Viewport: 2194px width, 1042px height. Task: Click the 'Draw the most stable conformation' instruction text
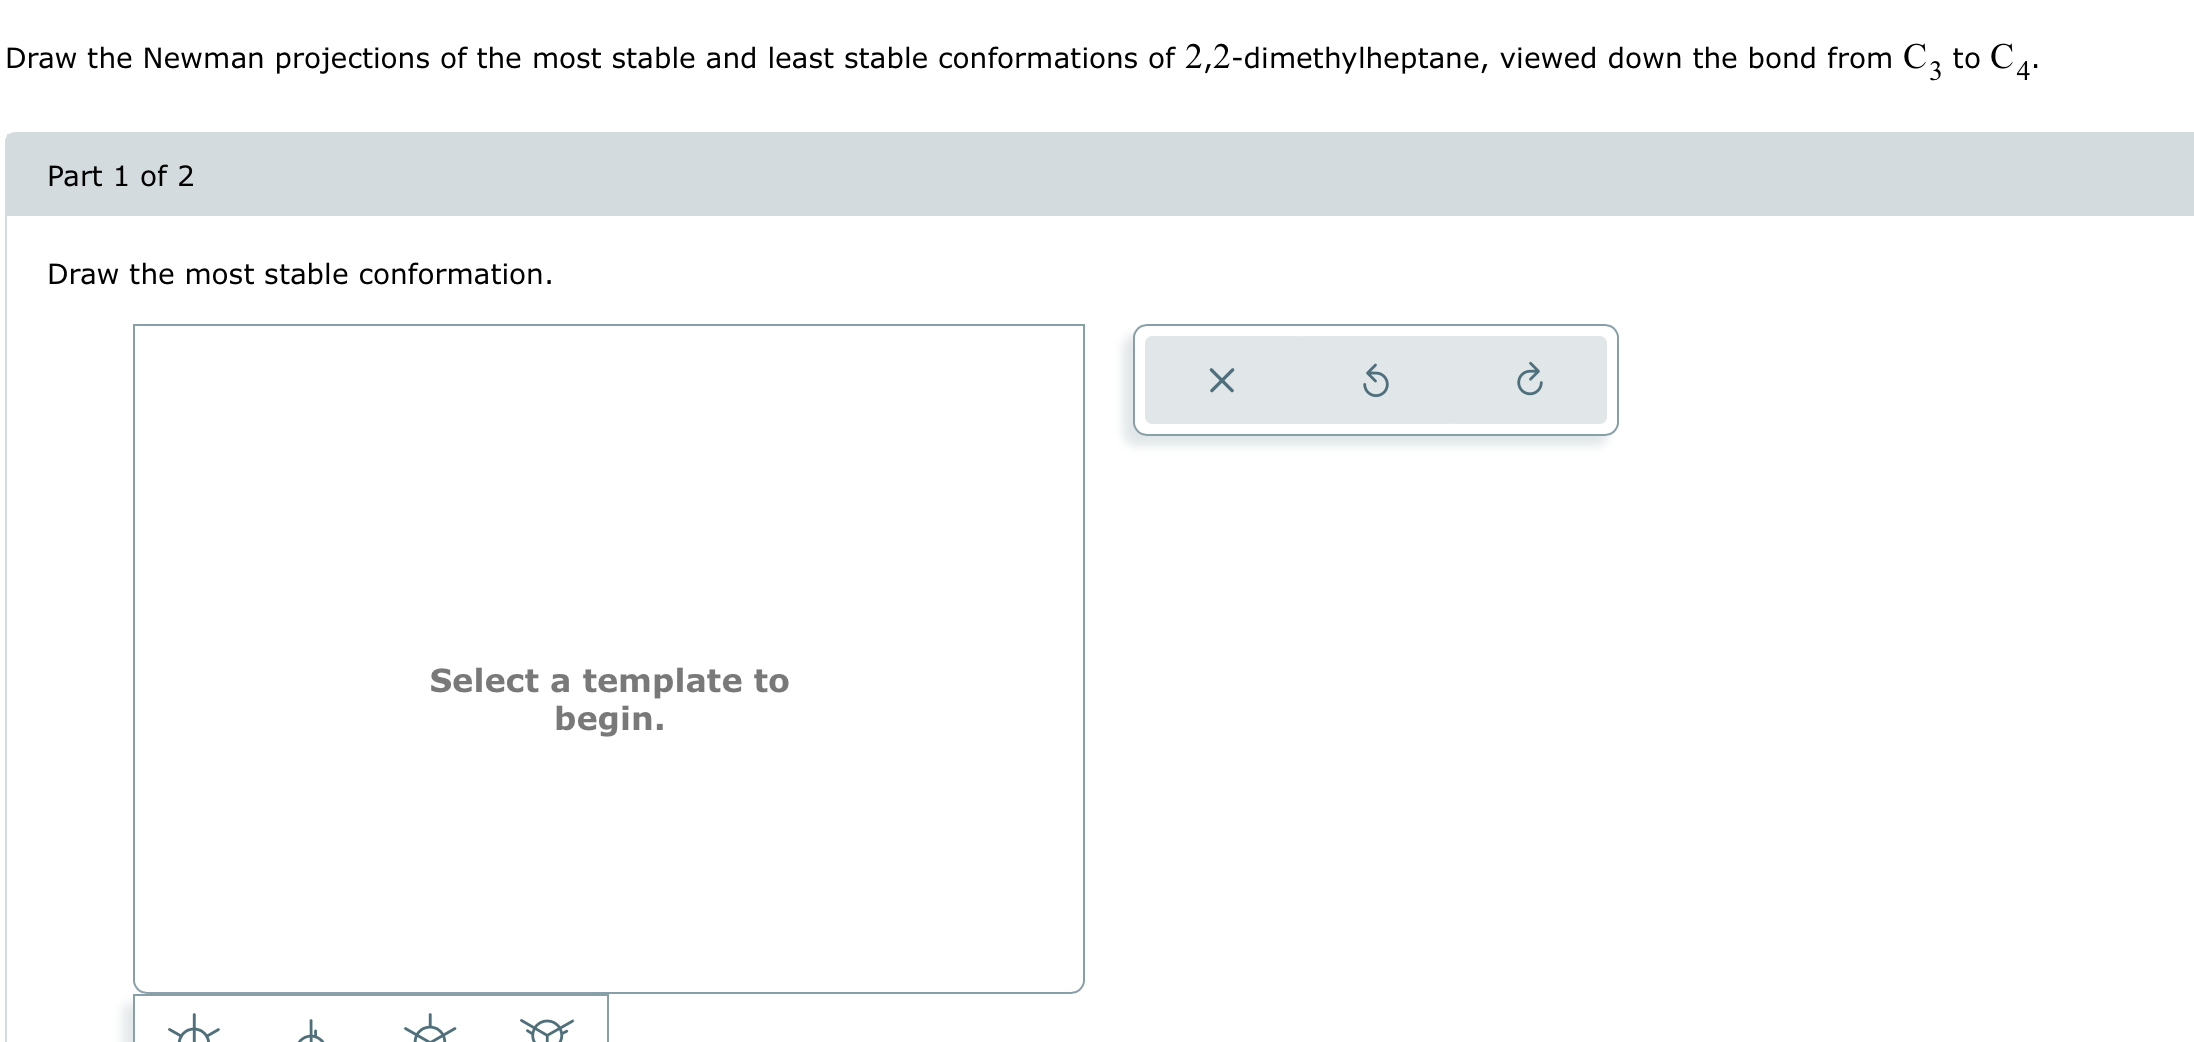[x=300, y=274]
